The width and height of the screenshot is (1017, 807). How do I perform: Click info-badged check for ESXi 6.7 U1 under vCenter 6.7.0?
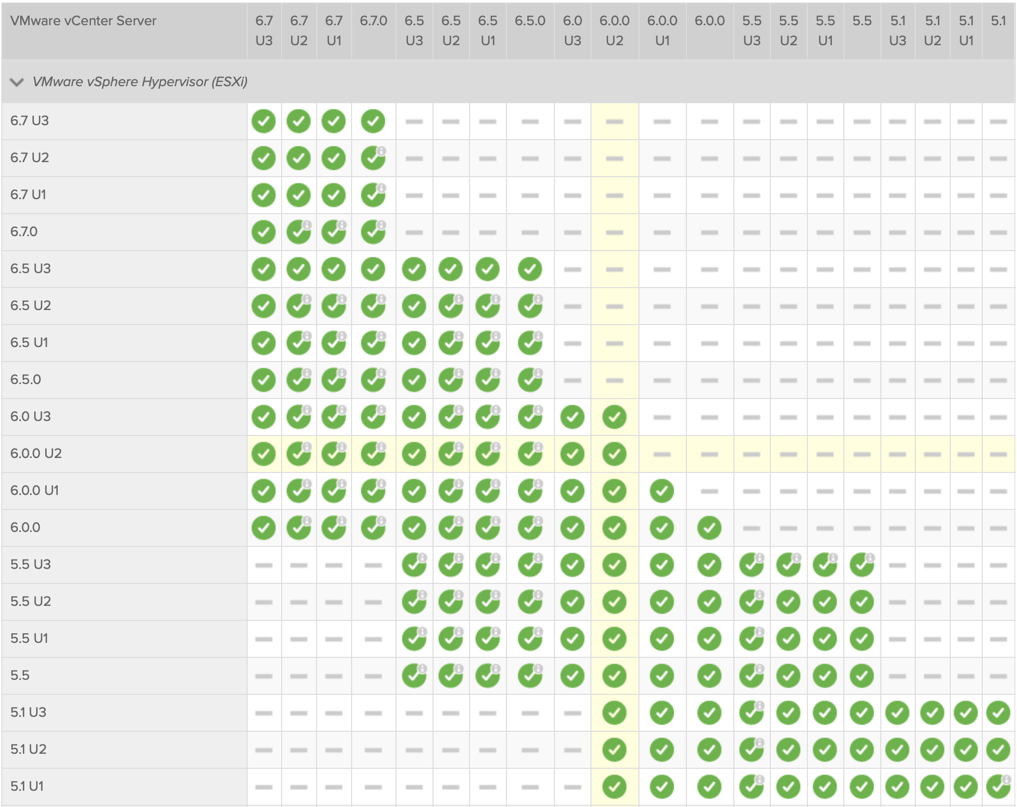tap(373, 195)
